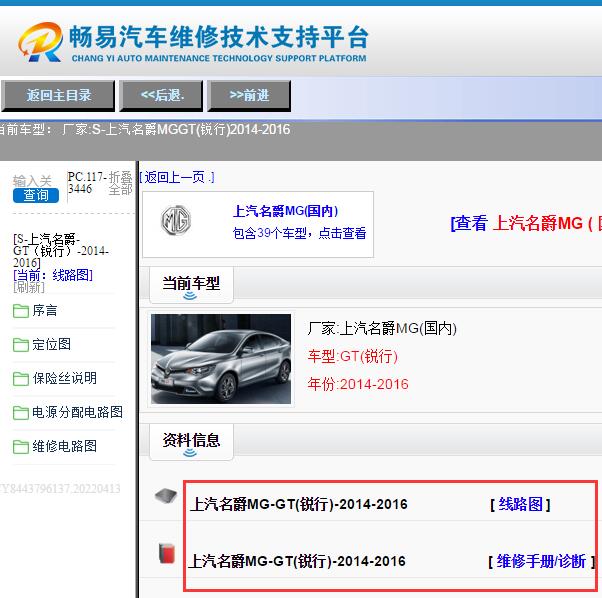Open the 保险丝说明 tree item

64,378
